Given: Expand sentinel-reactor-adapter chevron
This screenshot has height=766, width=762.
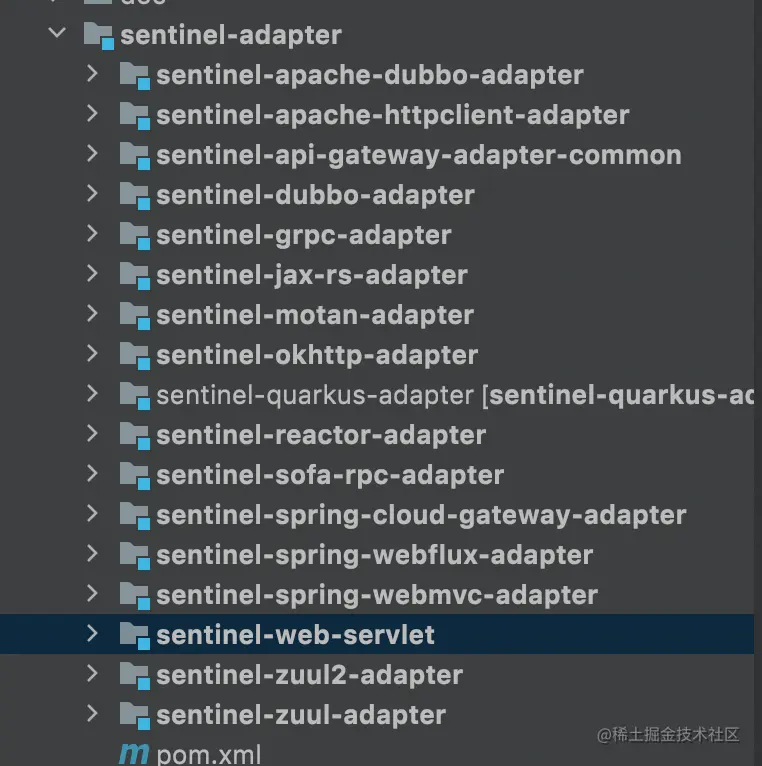Looking at the screenshot, I should pos(92,434).
